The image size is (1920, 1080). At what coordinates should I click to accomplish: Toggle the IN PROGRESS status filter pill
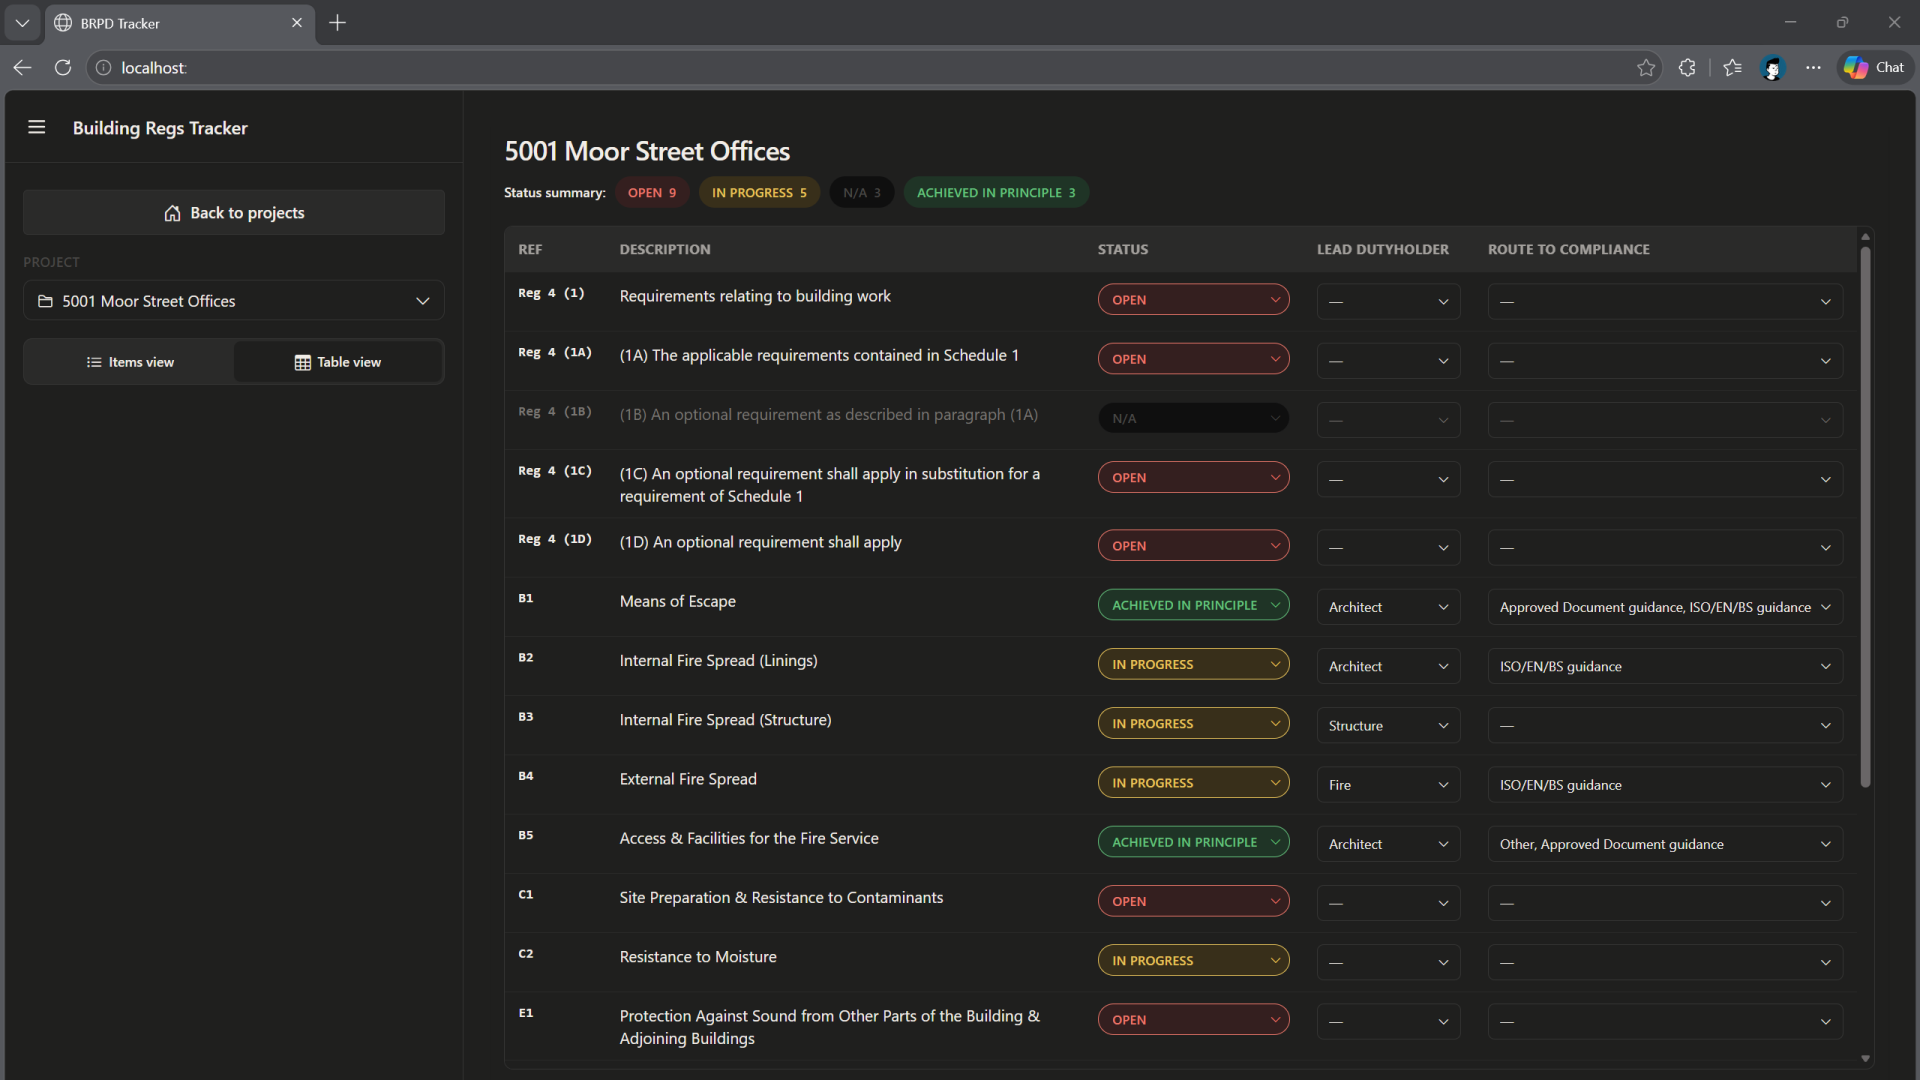[759, 192]
